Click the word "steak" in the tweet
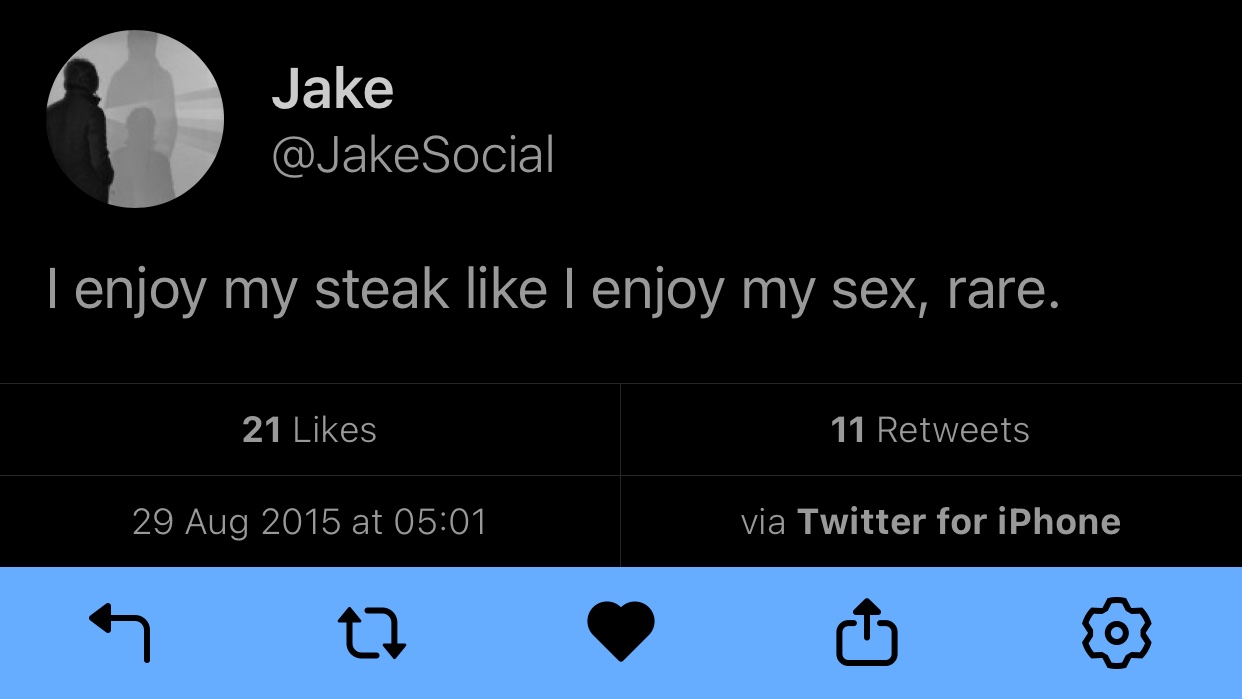This screenshot has height=699, width=1242. pyautogui.click(x=381, y=289)
